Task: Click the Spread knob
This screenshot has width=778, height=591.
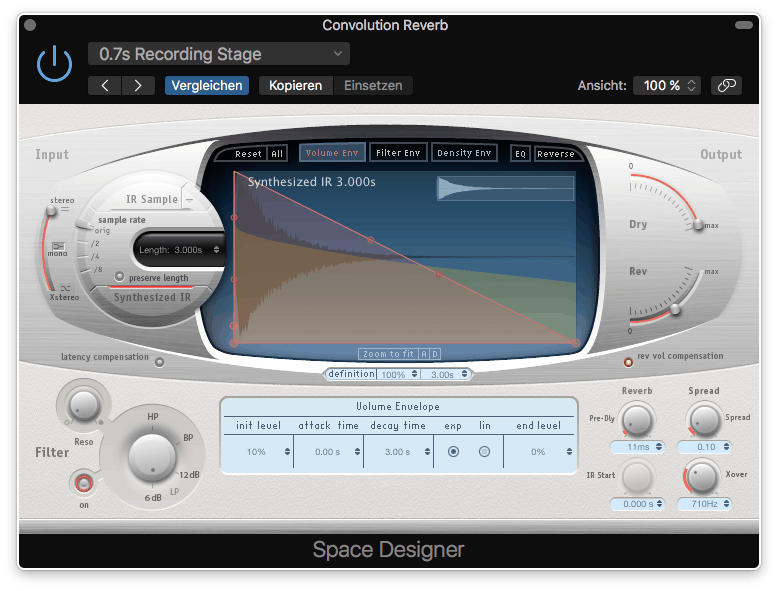Action: coord(704,420)
